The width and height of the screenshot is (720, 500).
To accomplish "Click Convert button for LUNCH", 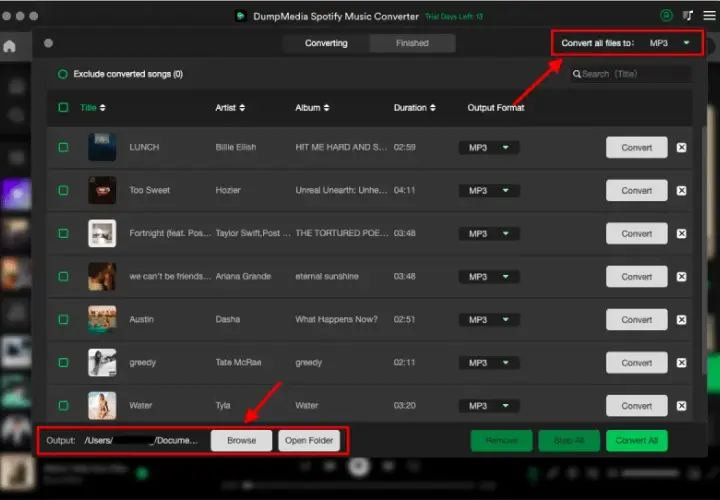I will tap(636, 147).
